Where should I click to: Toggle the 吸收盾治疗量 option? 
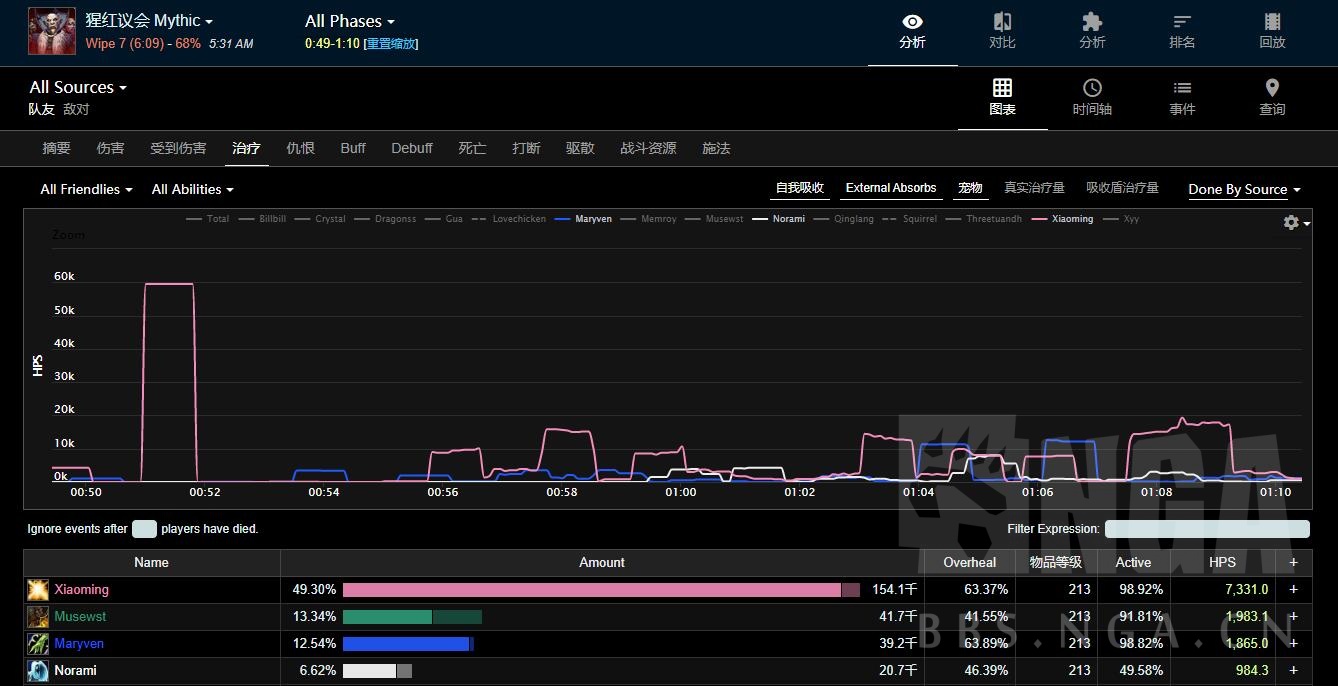pos(1122,188)
